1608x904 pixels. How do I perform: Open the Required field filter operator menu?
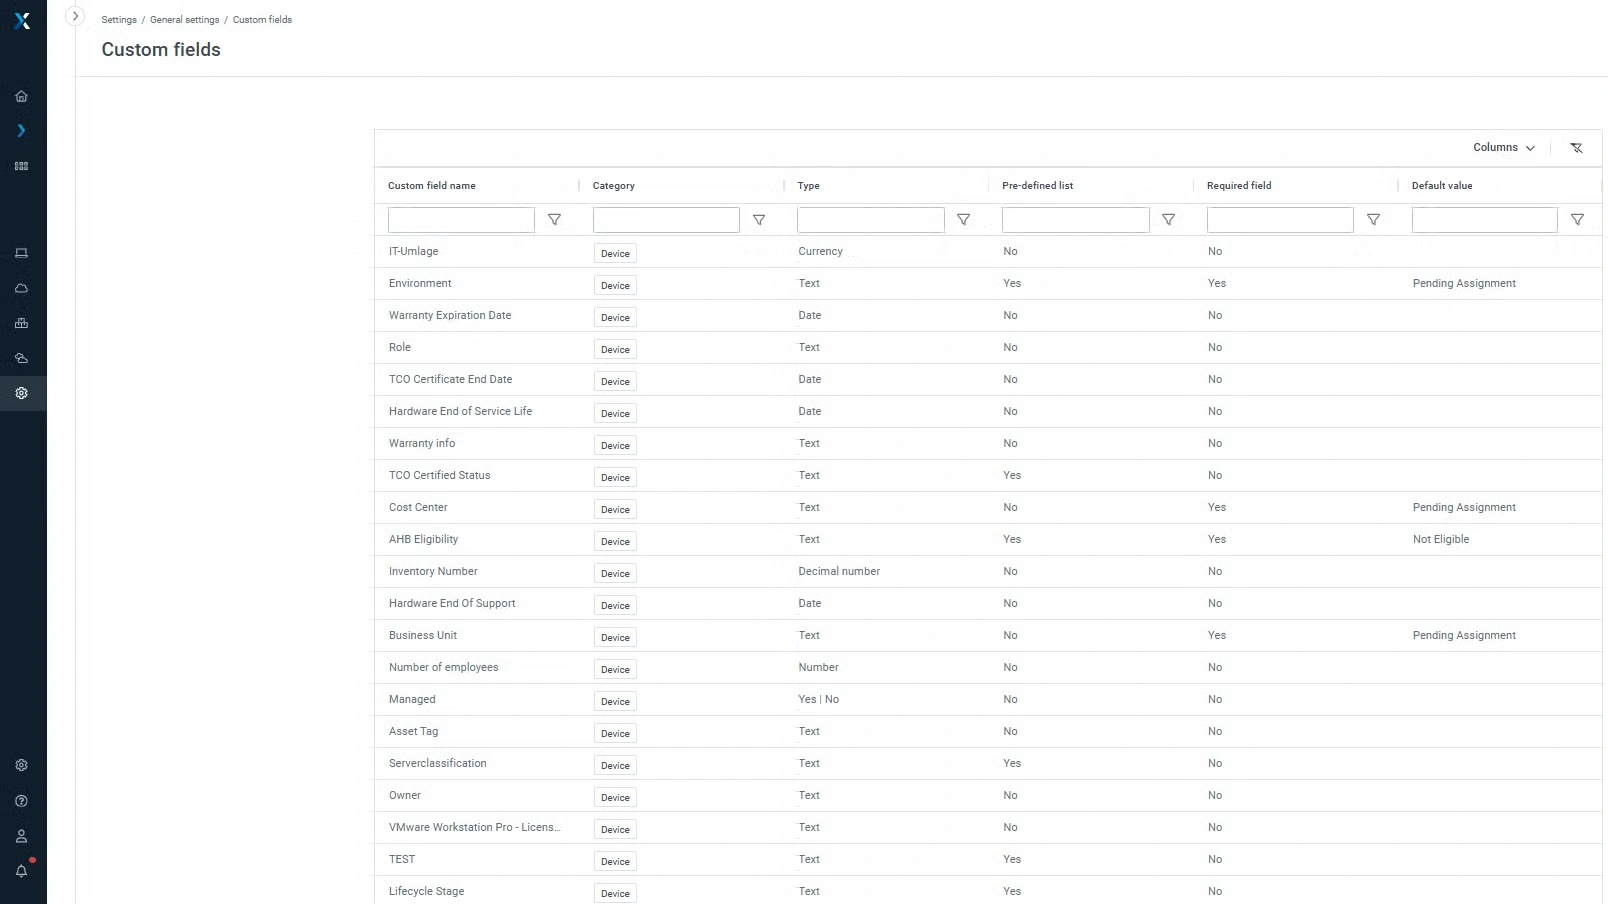[1373, 220]
